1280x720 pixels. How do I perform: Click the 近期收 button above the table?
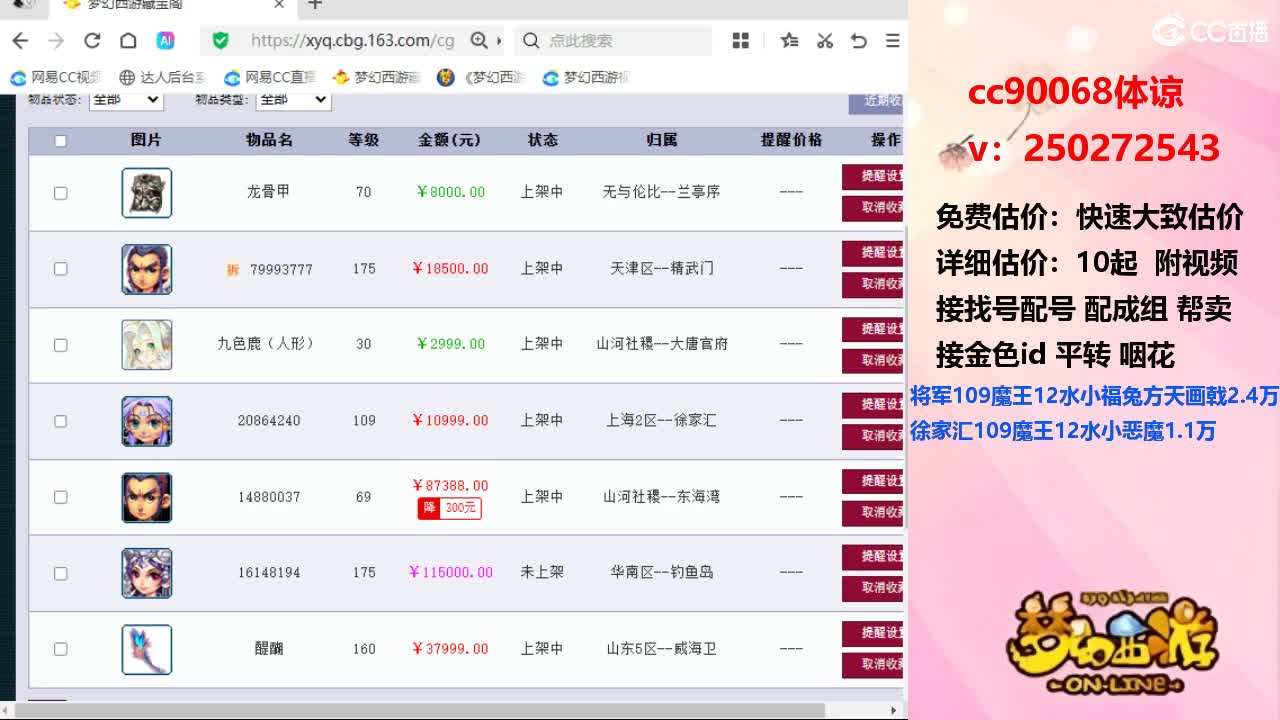(877, 101)
